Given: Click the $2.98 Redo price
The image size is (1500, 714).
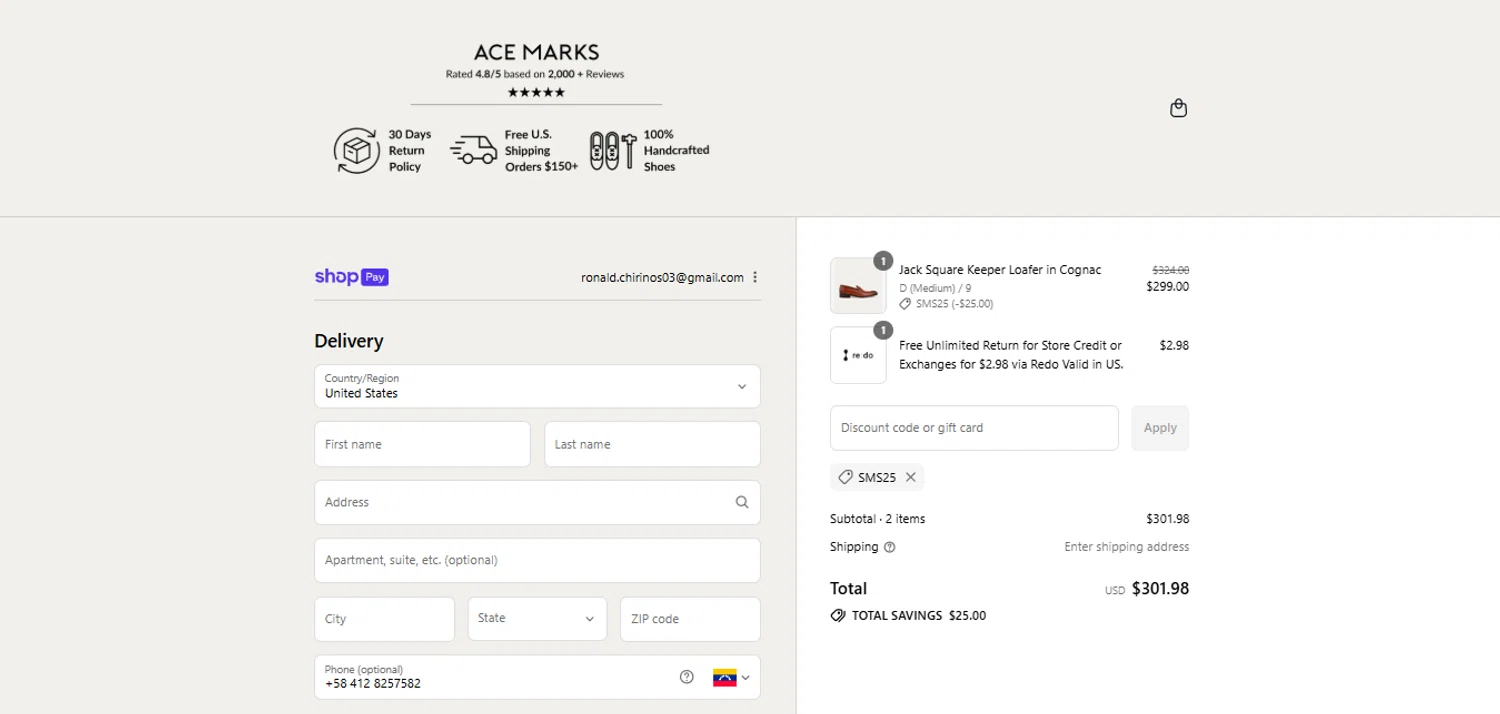Looking at the screenshot, I should click(1174, 345).
